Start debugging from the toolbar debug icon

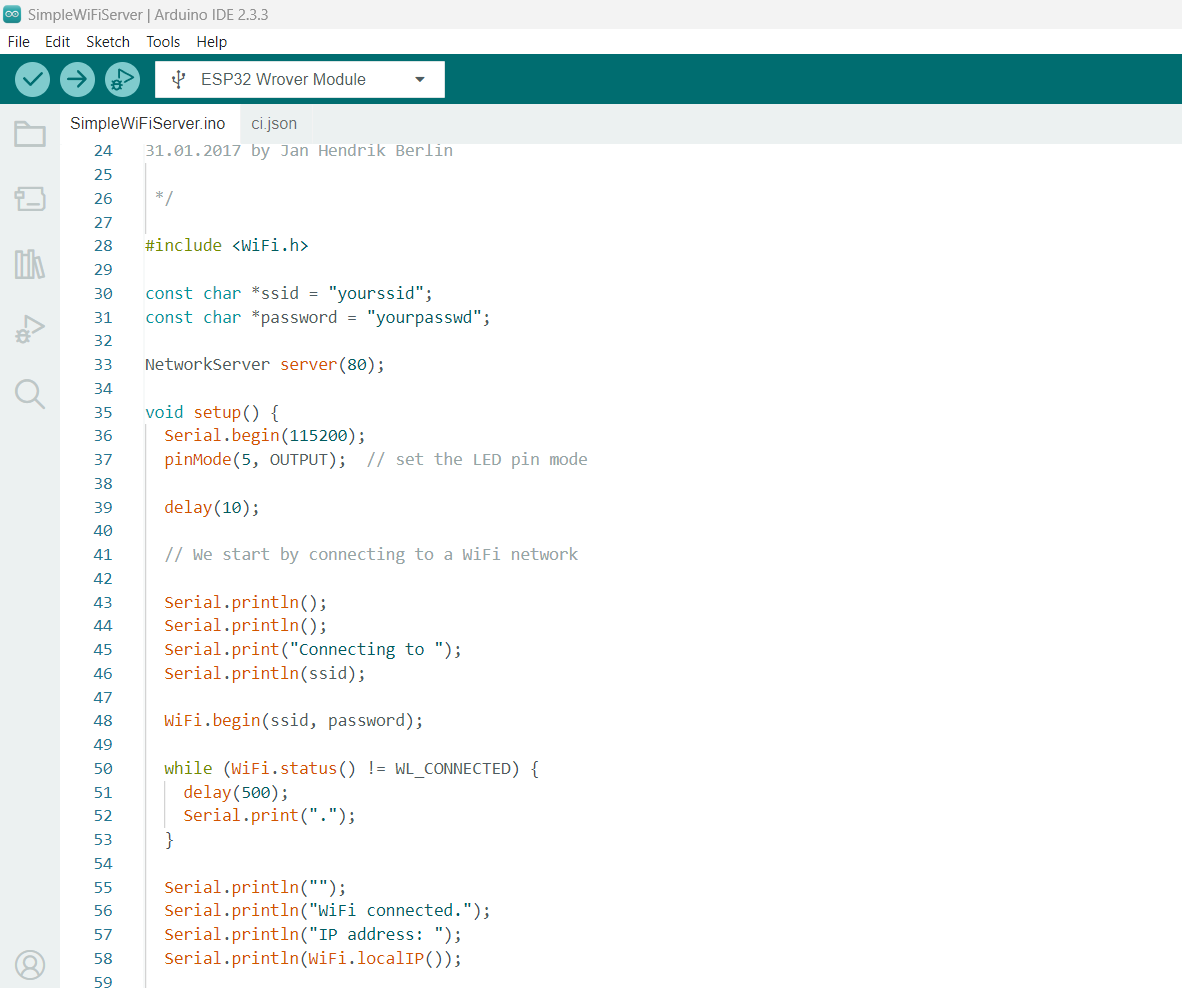[122, 79]
